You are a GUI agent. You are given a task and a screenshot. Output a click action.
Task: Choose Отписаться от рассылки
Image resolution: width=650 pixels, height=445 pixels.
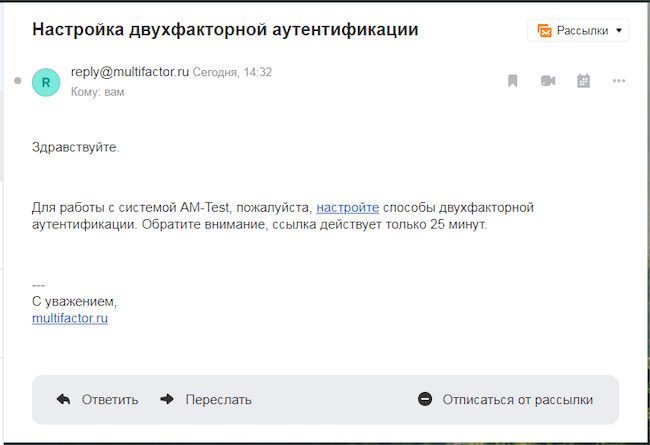click(x=517, y=399)
